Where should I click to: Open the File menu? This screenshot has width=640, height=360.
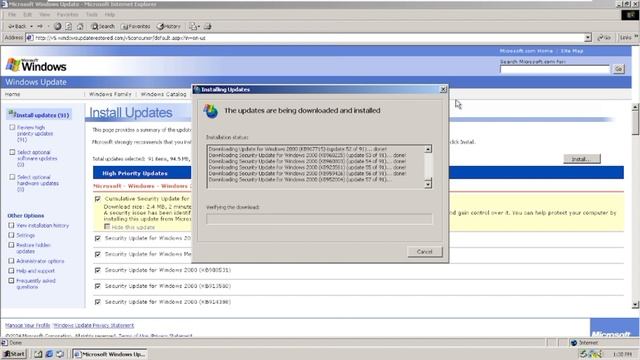(x=12, y=15)
